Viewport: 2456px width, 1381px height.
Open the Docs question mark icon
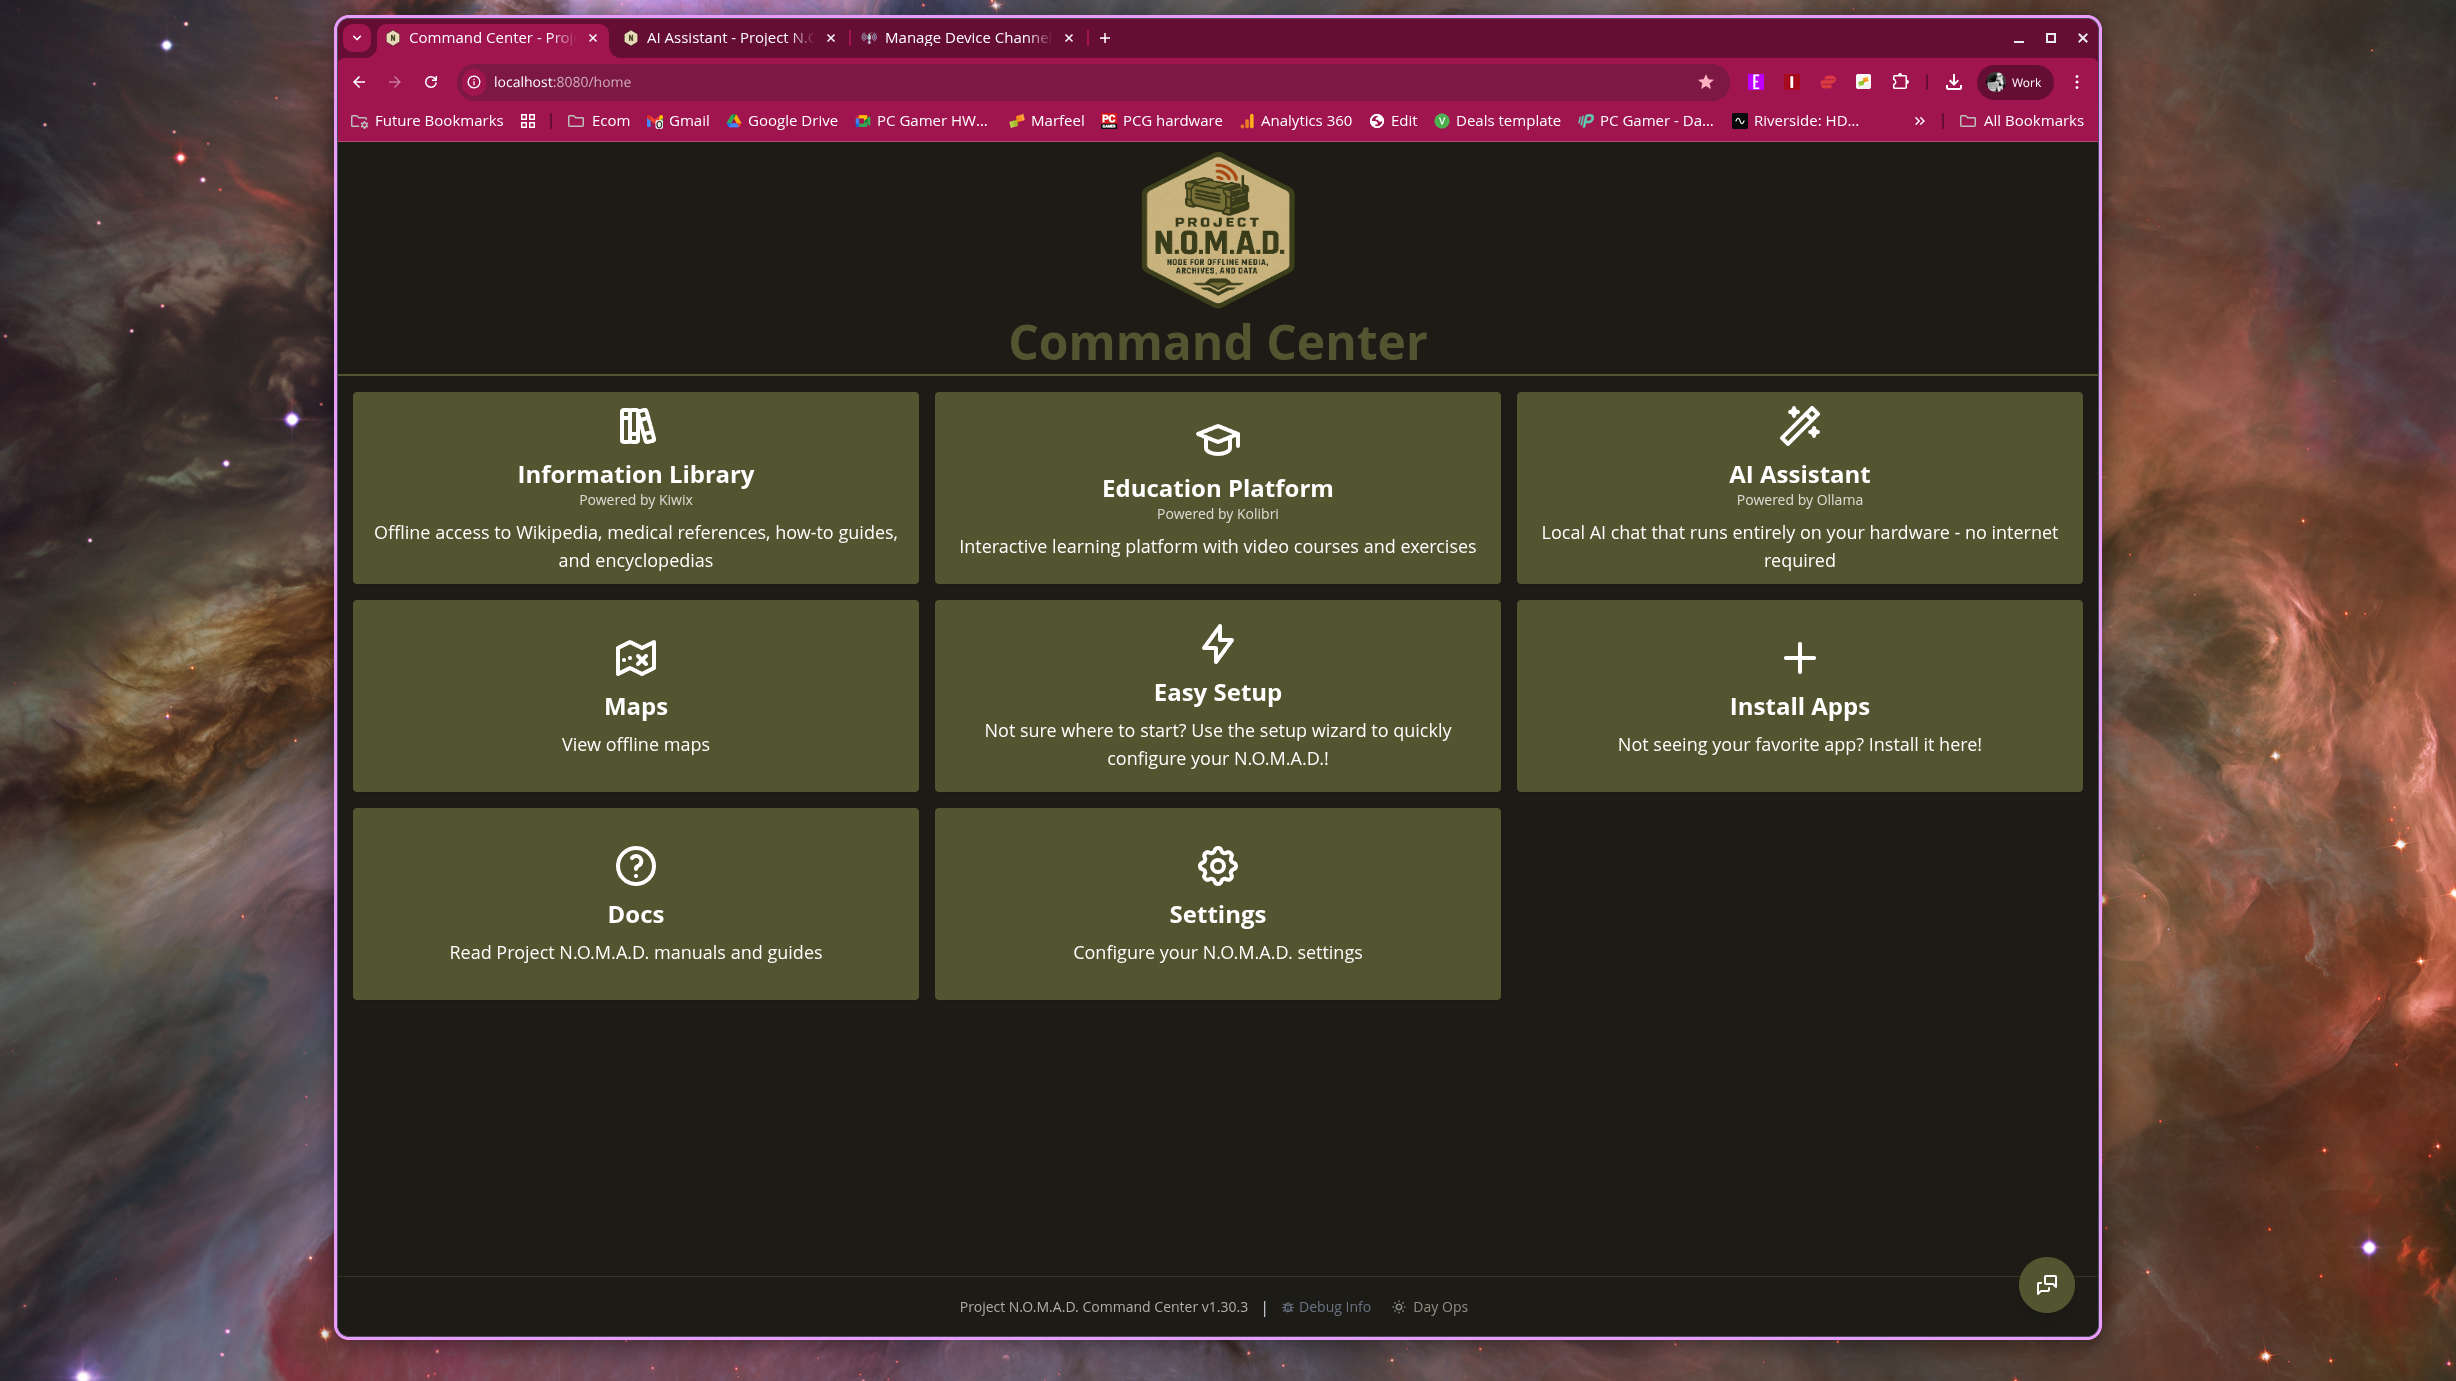635,866
